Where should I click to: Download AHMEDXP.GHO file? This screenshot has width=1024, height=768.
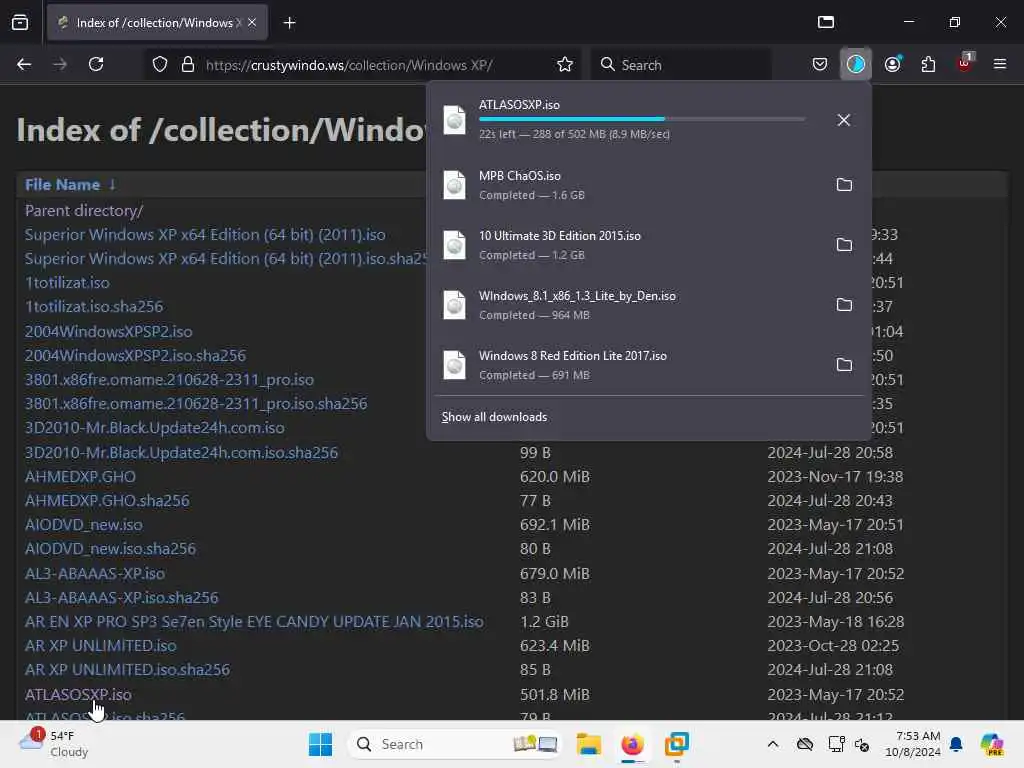(x=80, y=476)
